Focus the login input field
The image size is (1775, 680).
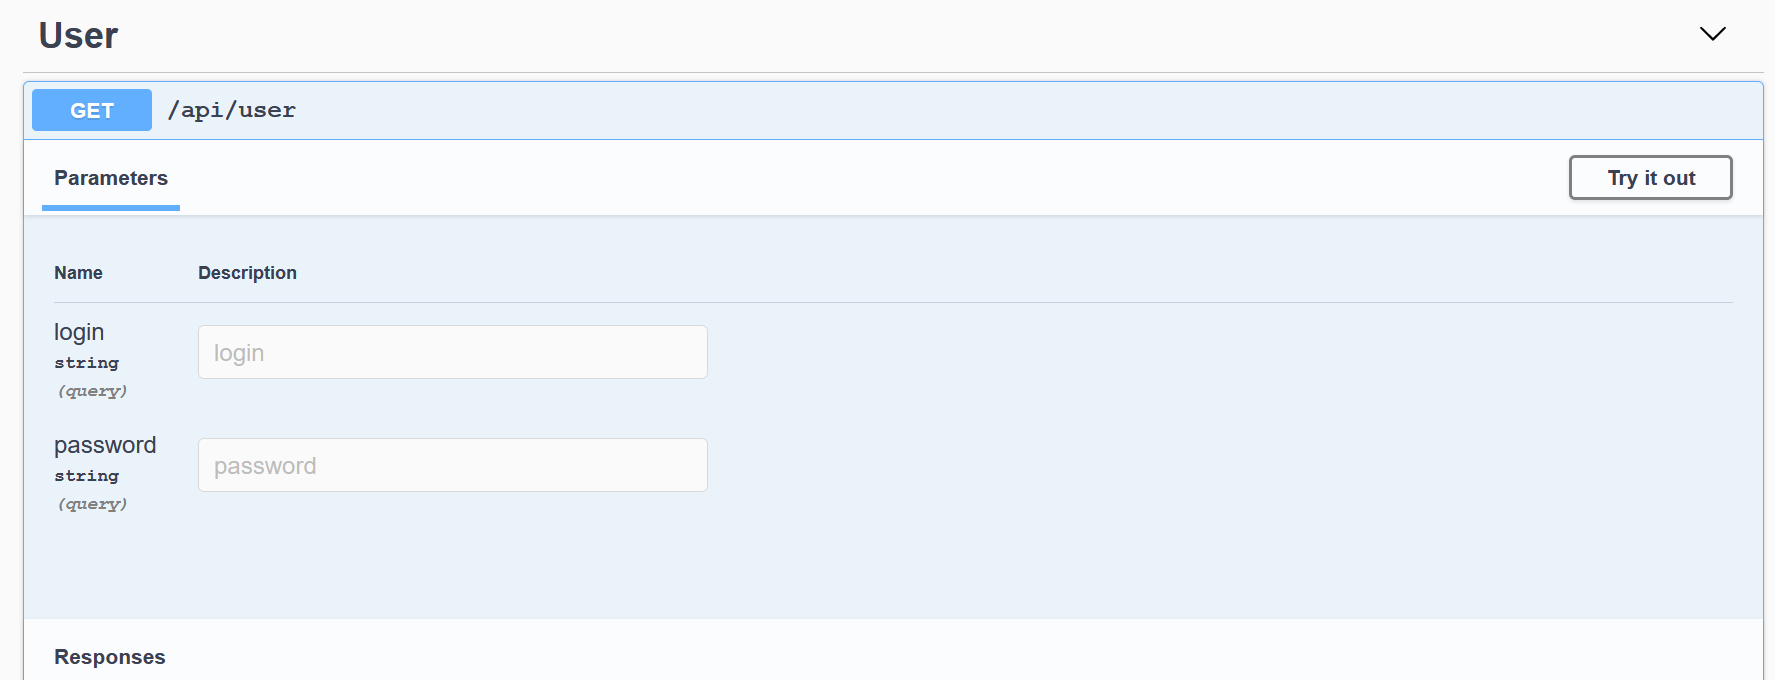point(452,352)
